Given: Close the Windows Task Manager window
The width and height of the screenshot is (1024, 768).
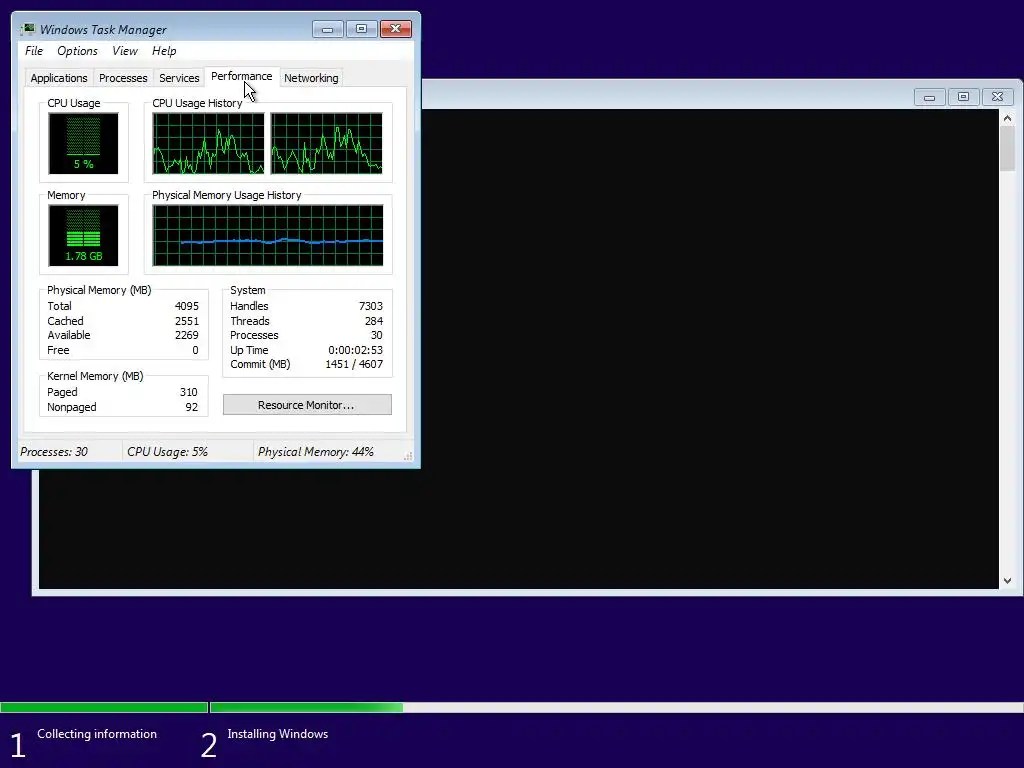Looking at the screenshot, I should (396, 29).
